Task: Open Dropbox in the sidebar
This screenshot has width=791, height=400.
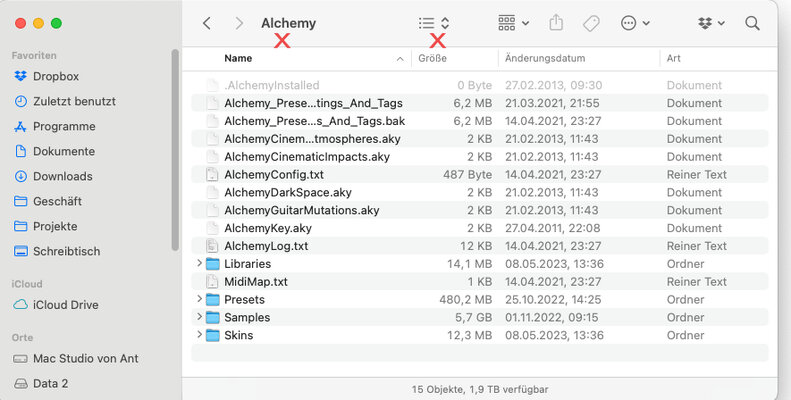Action: point(55,76)
